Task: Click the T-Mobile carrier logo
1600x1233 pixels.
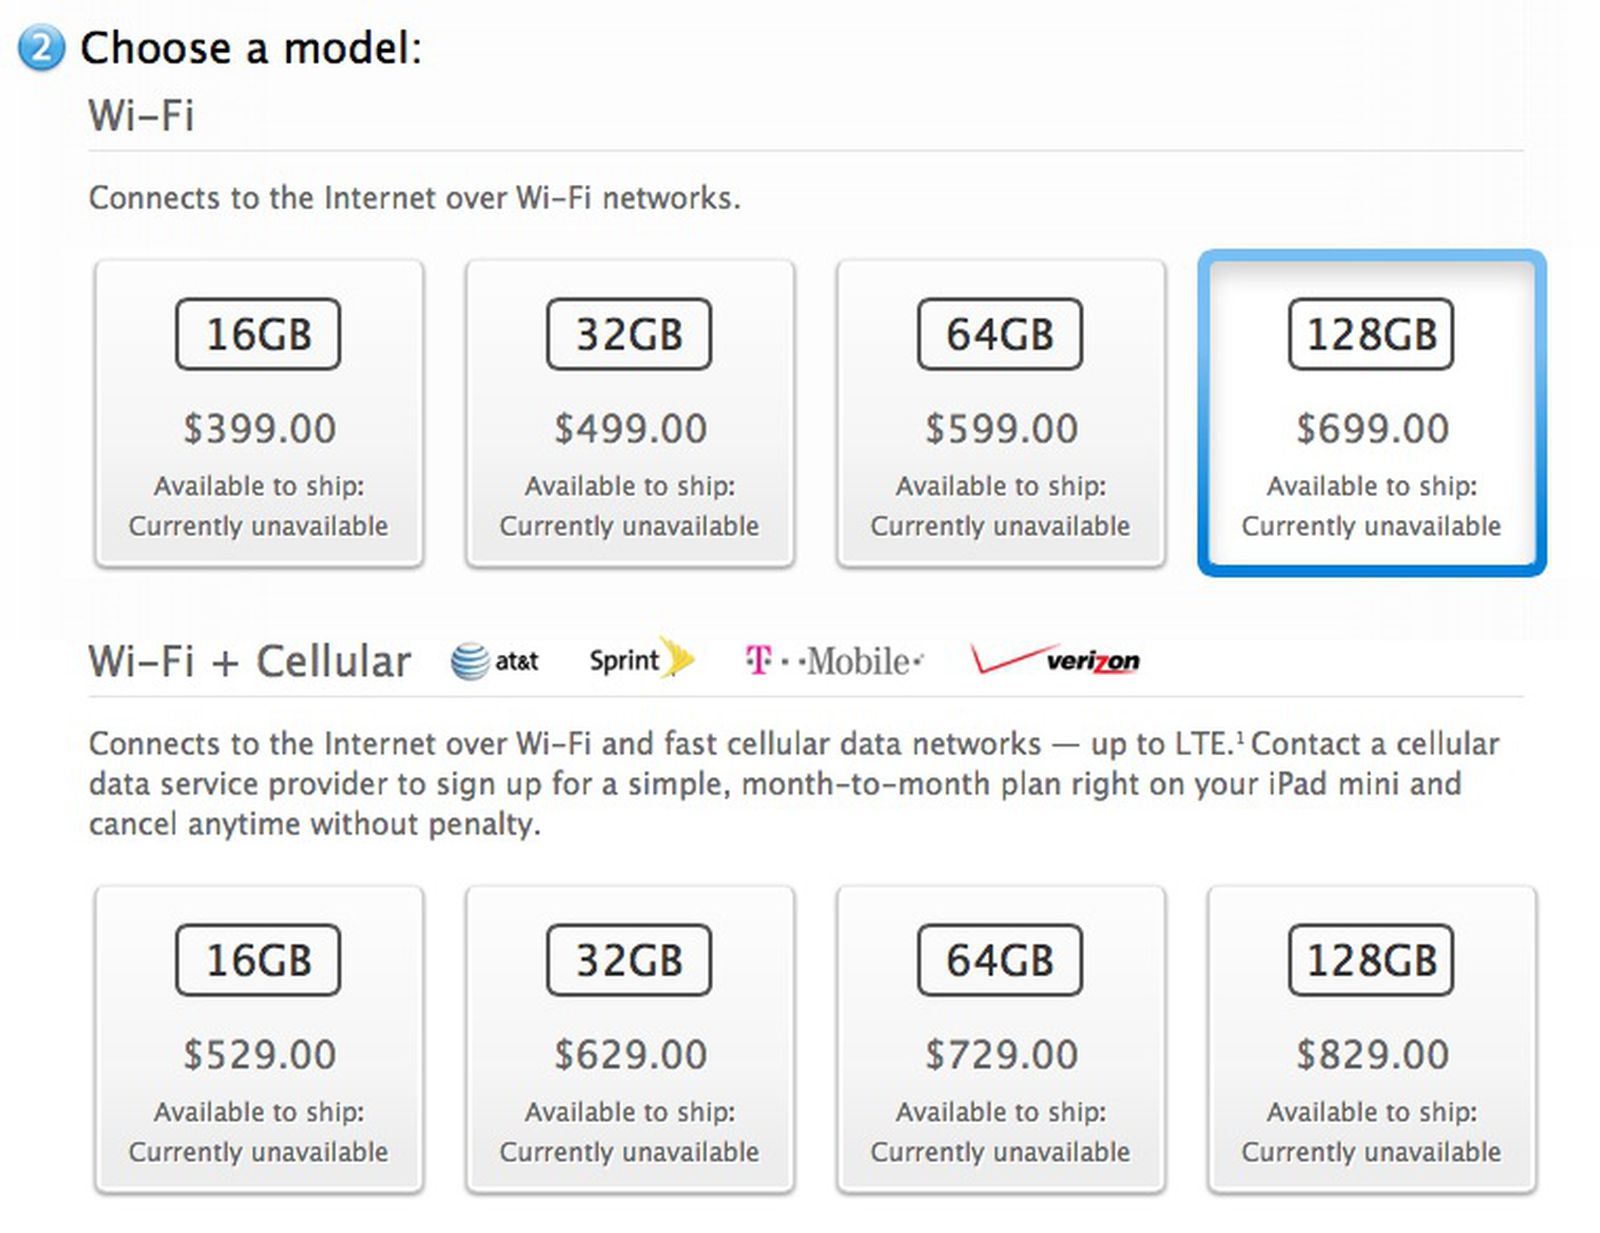Action: 834,661
